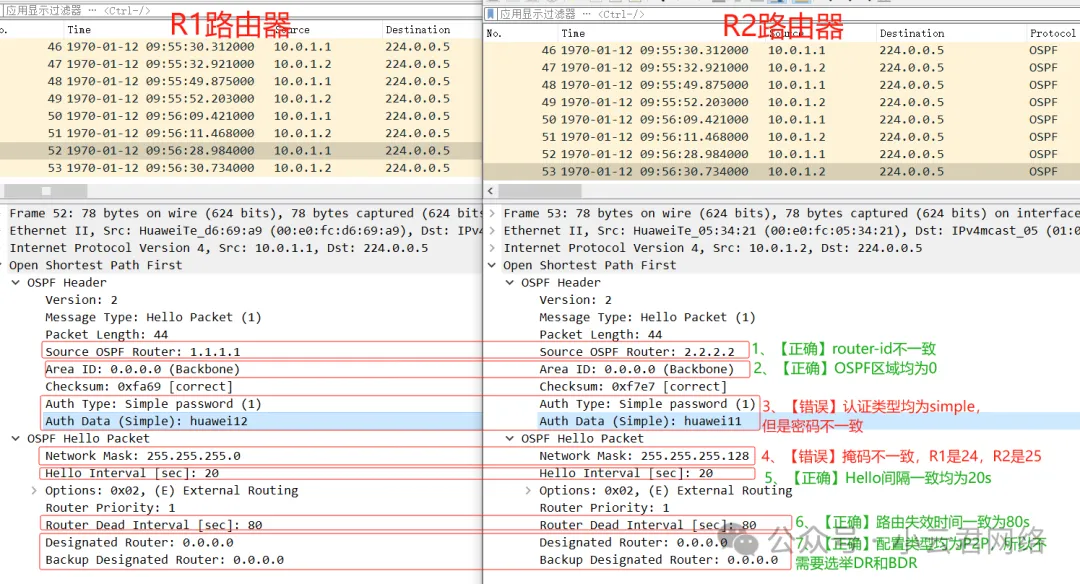Expand Options 0x02 under Network Mask 255.255.255.0
The image size is (1080, 584).
[34, 491]
